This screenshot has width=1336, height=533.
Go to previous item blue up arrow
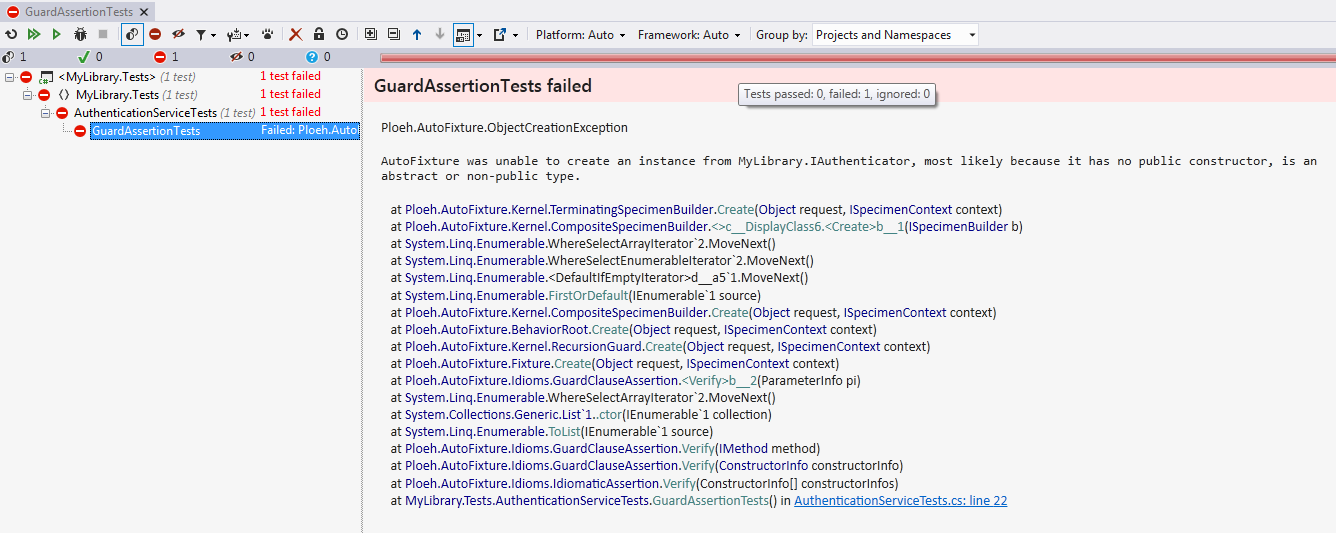[417, 34]
